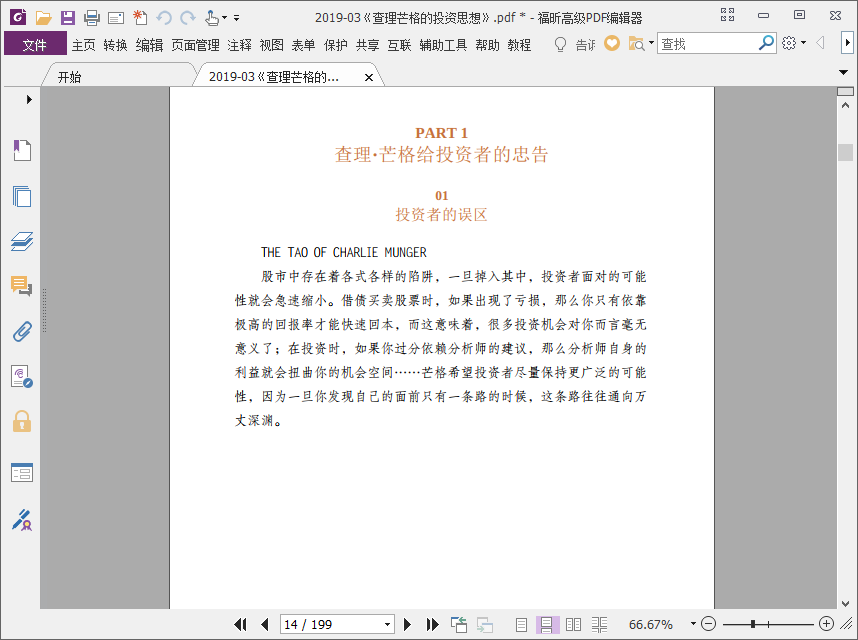Viewport: 858px width, 640px height.
Task: Open the 帮助 ribbon tab
Action: (487, 45)
